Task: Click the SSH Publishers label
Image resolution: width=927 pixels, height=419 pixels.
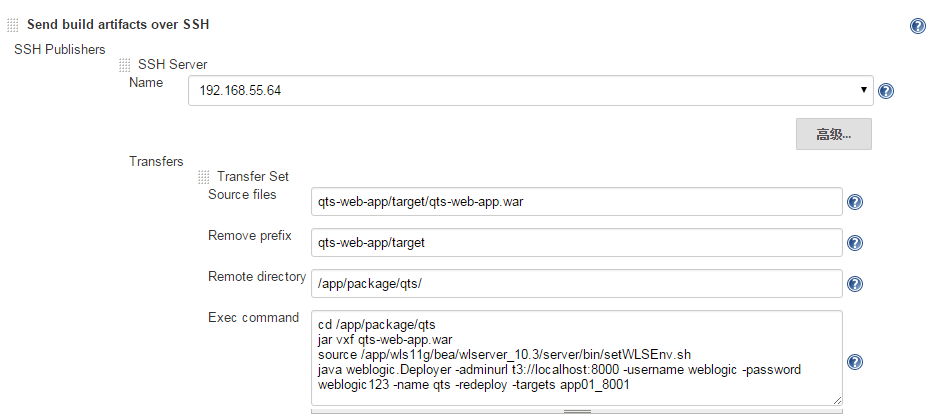Action: (60, 50)
